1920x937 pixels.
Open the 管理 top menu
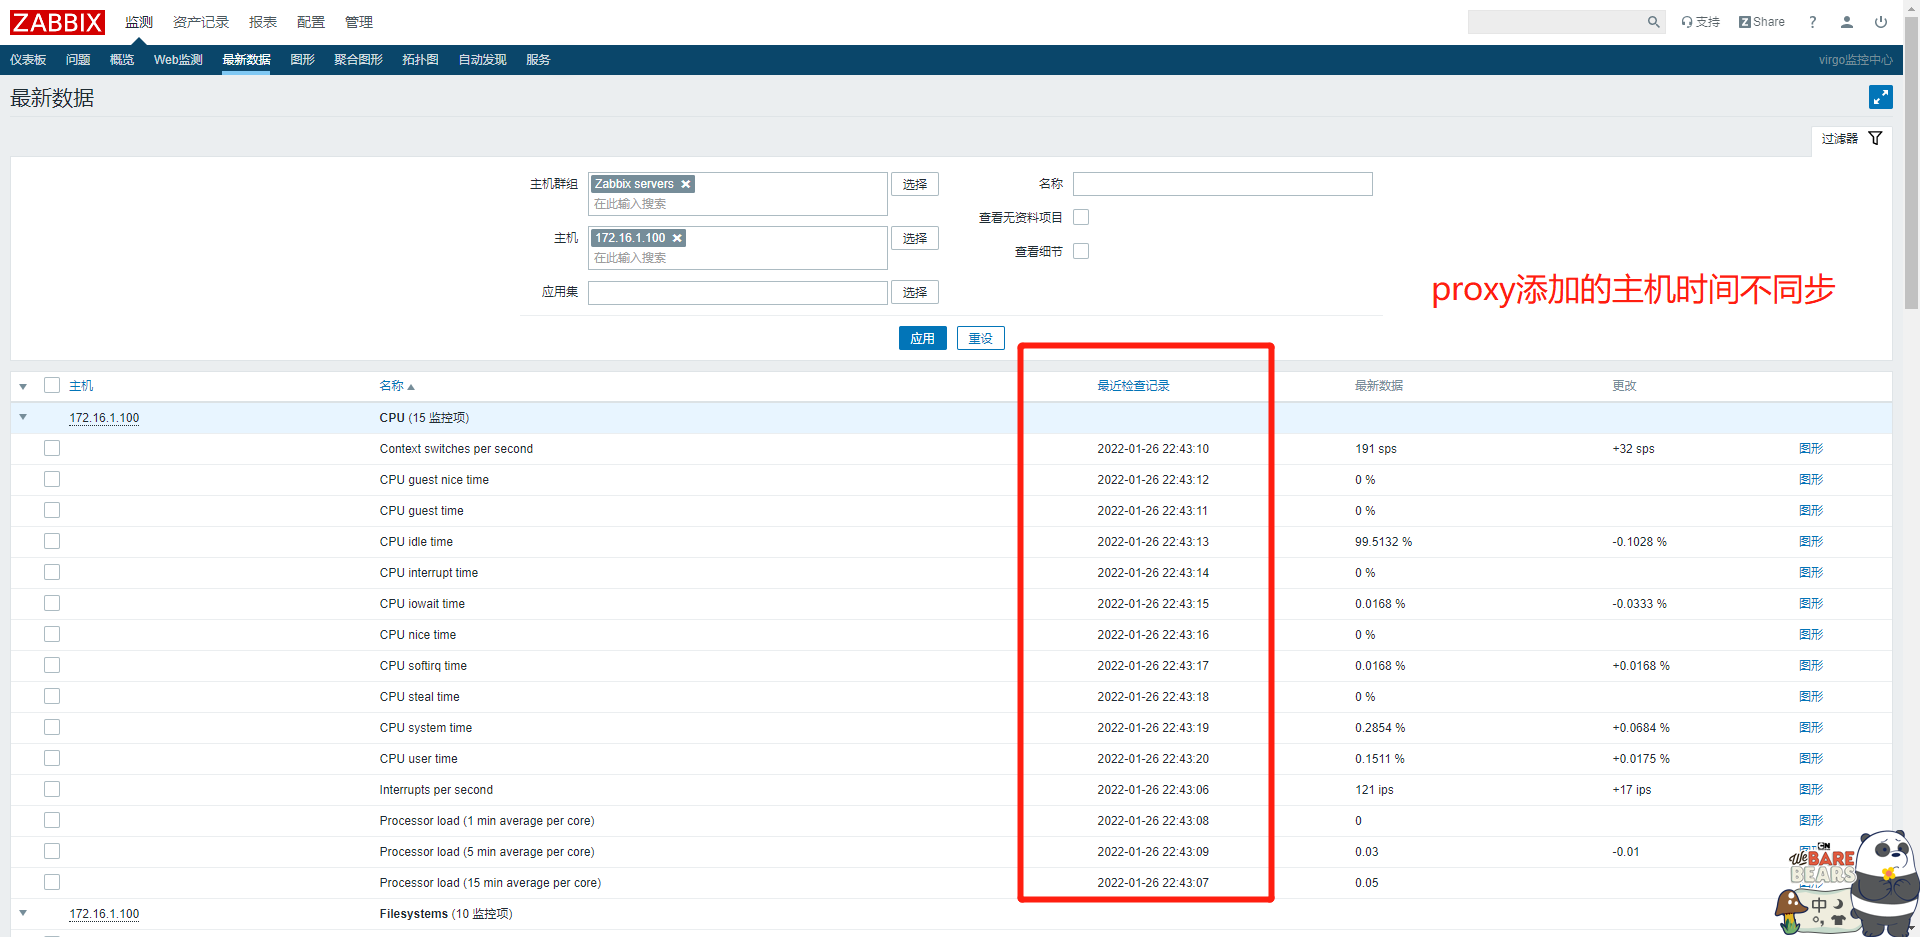(x=359, y=22)
